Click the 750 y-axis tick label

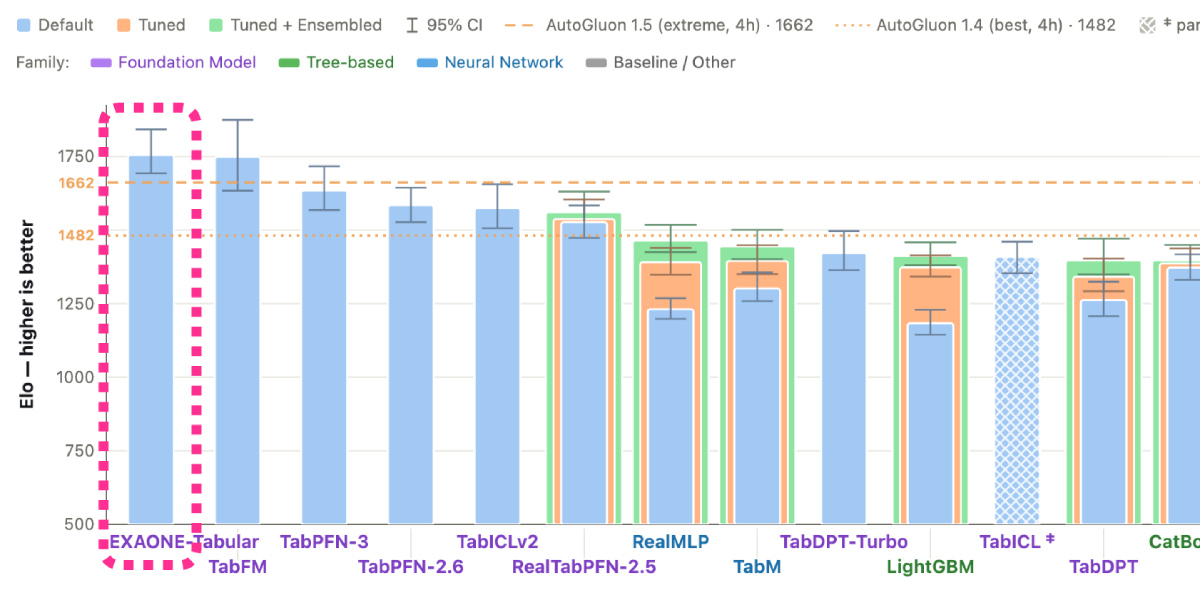(x=80, y=451)
